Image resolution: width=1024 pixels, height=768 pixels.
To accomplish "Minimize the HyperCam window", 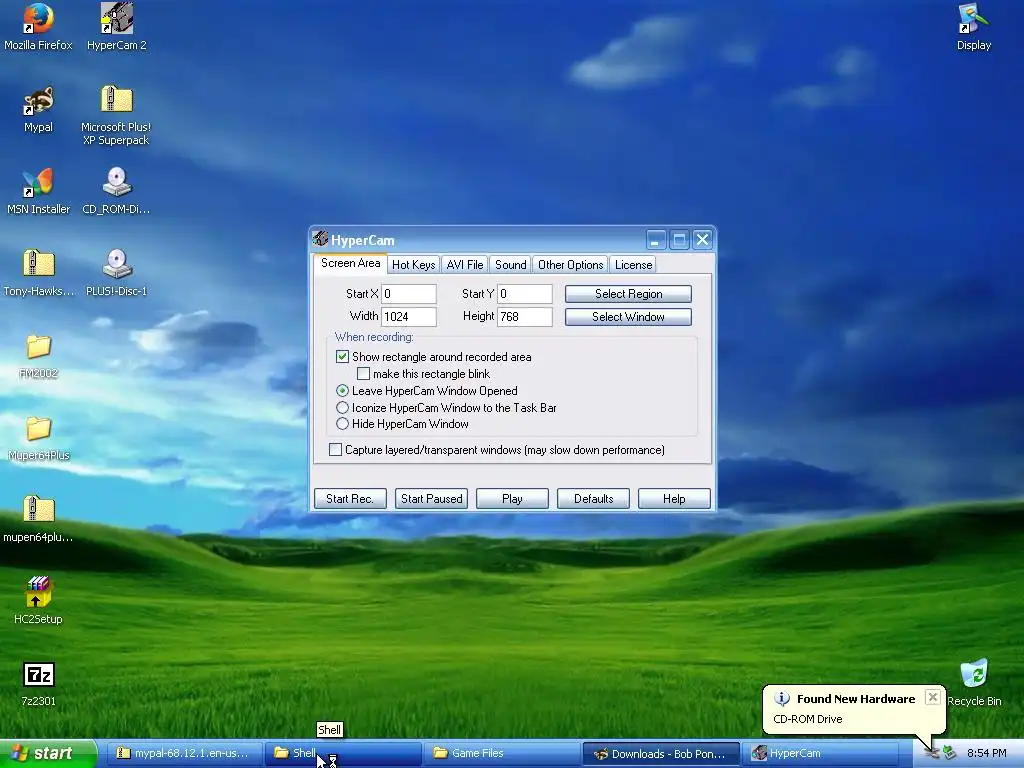I will 656,240.
